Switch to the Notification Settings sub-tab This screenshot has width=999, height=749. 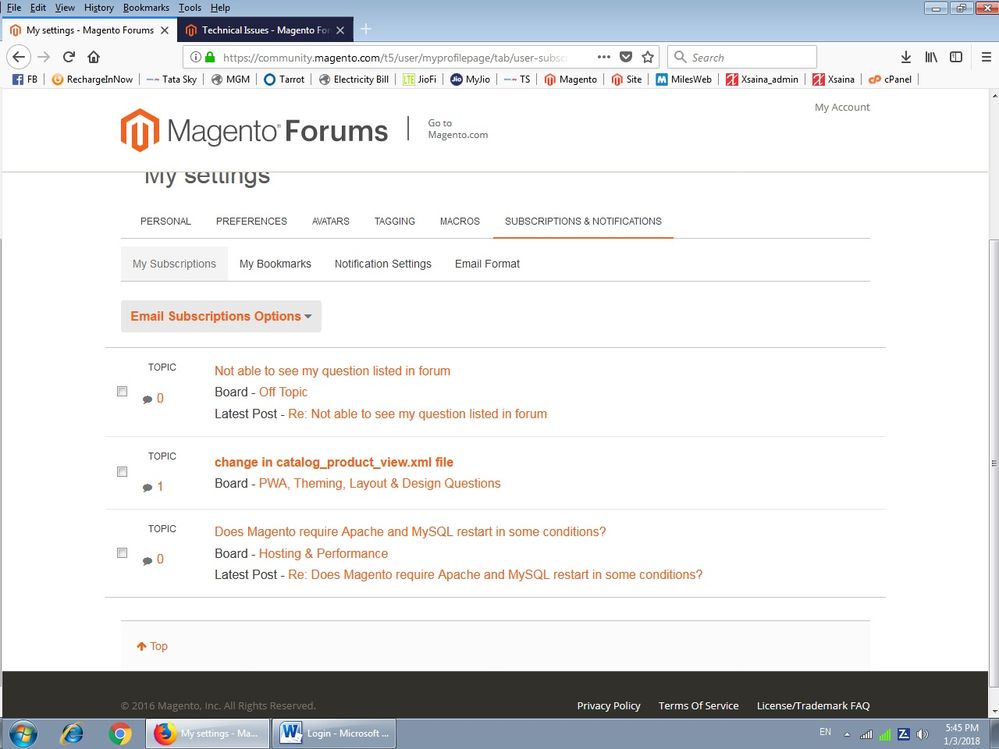point(383,264)
